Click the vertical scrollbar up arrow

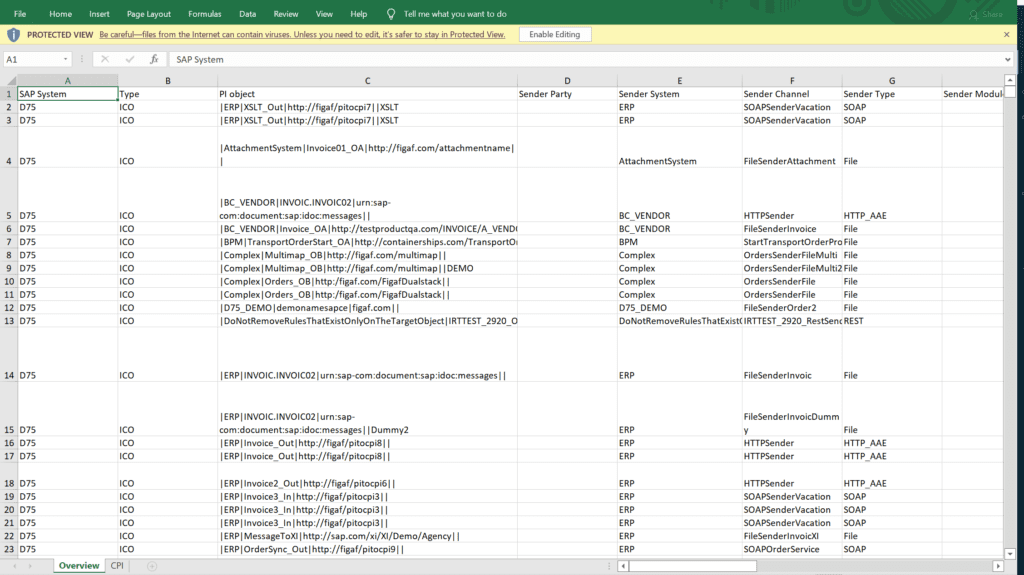(x=1010, y=80)
